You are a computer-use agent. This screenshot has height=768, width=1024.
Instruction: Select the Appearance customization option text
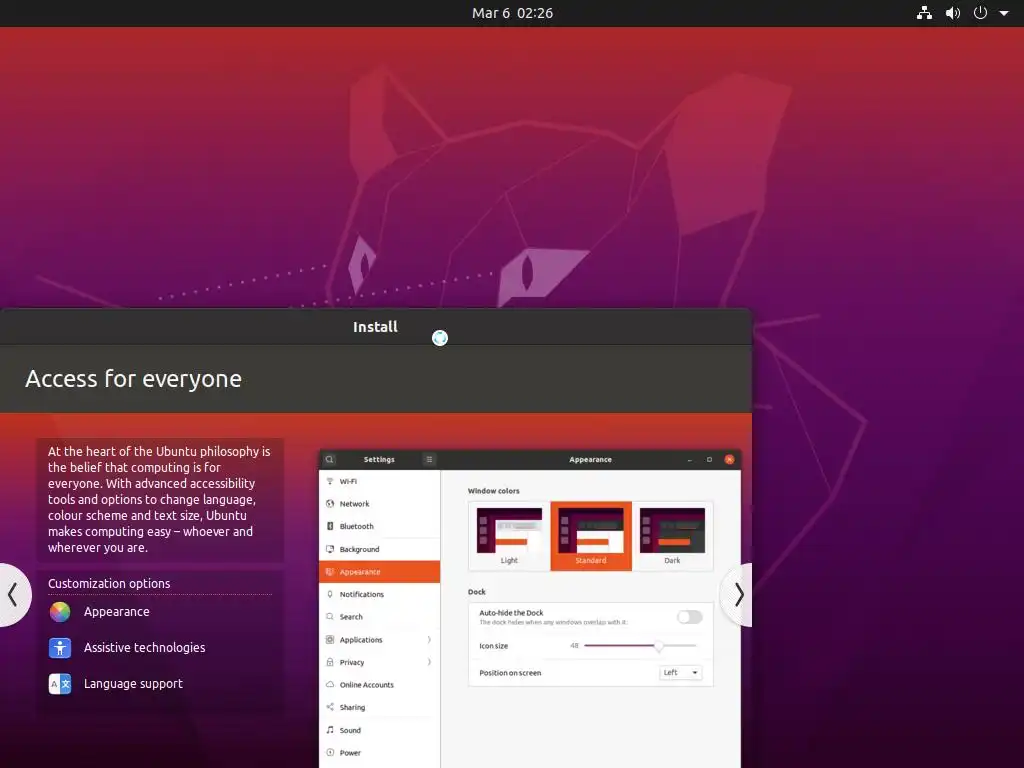[x=116, y=612]
